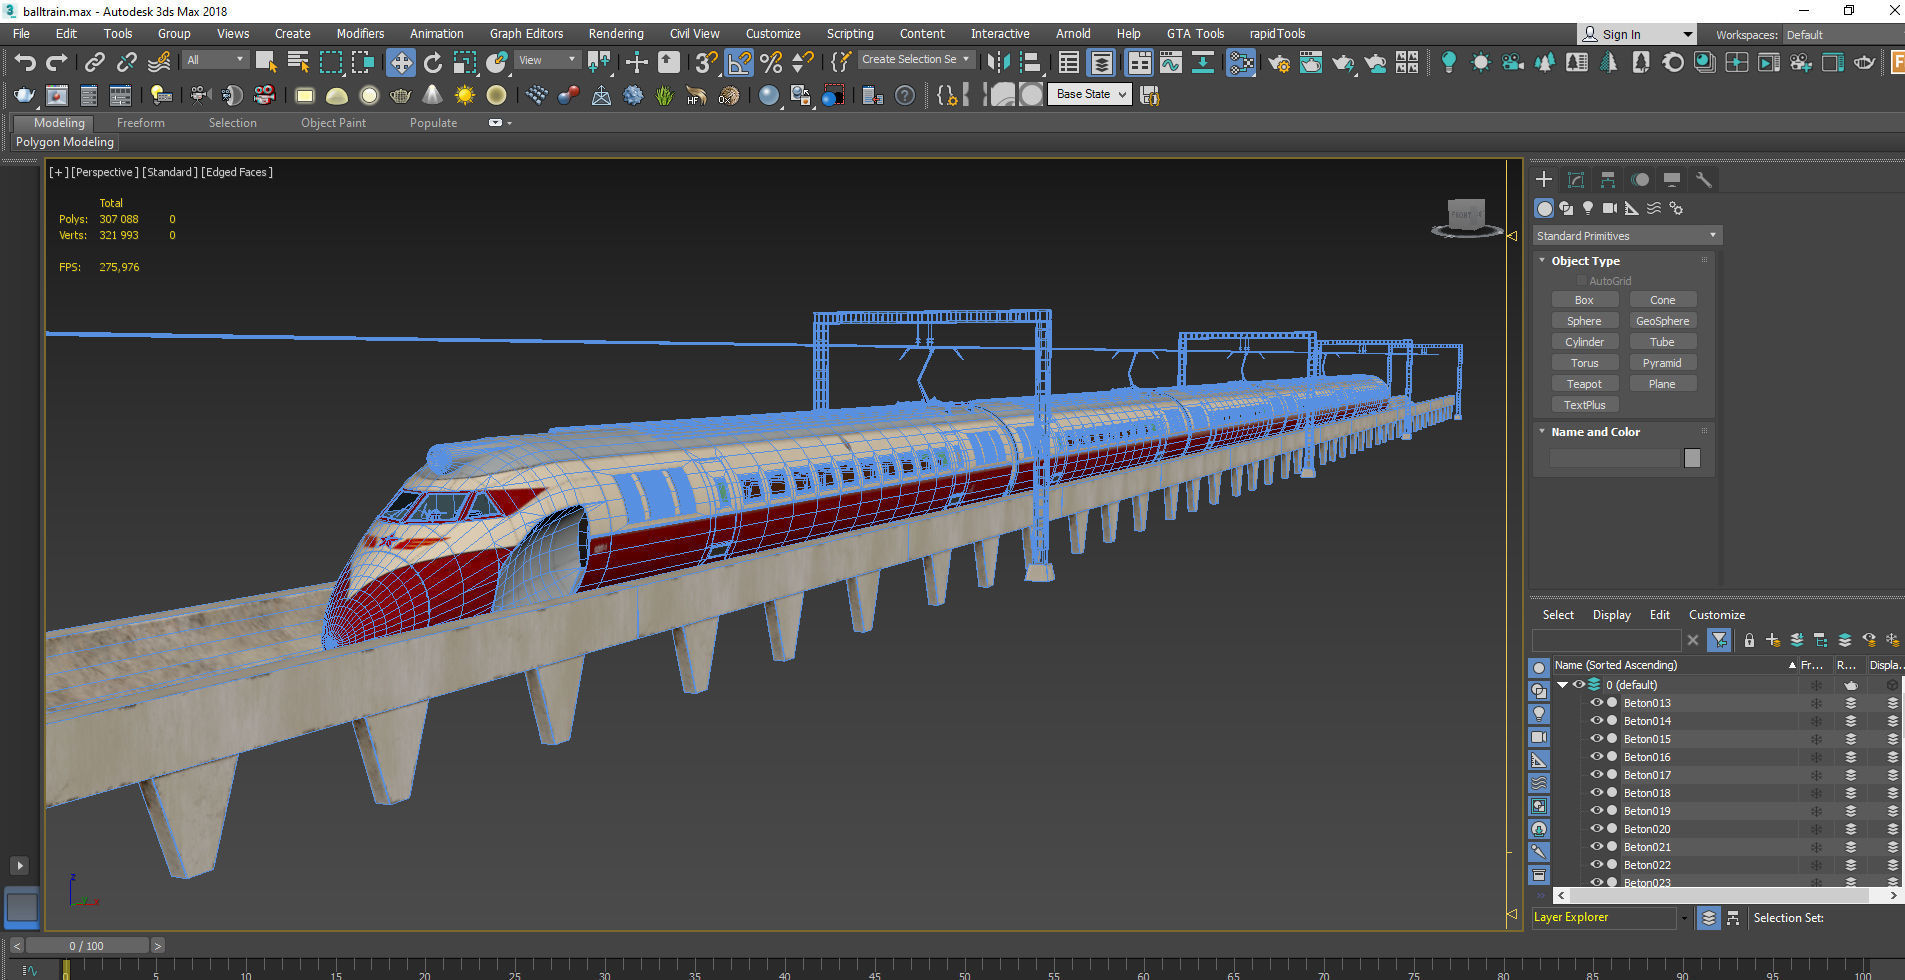Toggle the Ribbon display button

click(1139, 63)
